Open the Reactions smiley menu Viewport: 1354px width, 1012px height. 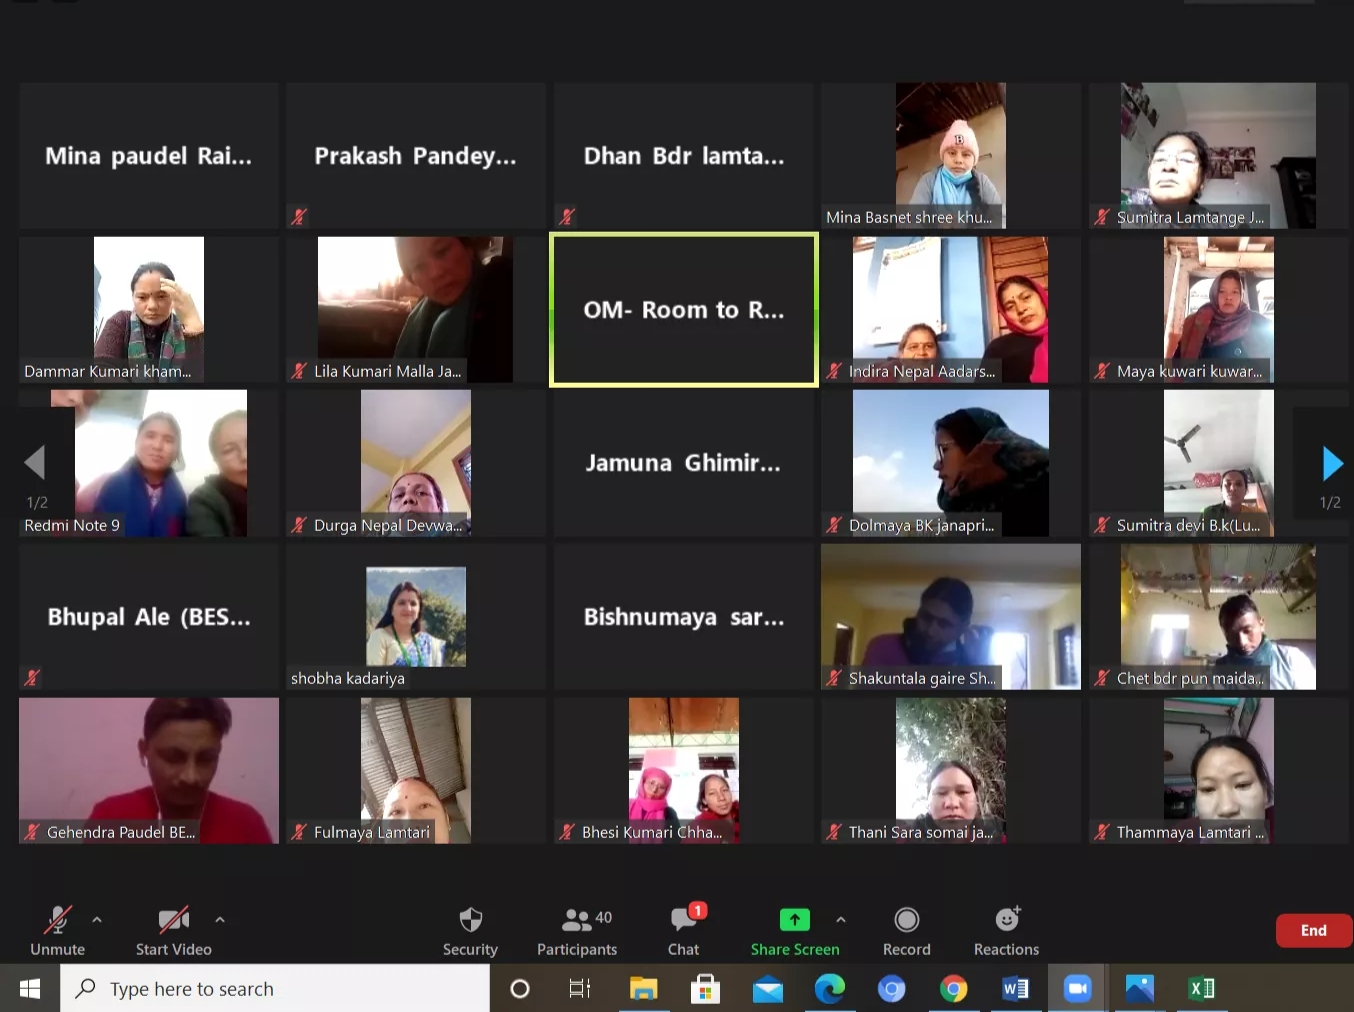click(x=1007, y=931)
